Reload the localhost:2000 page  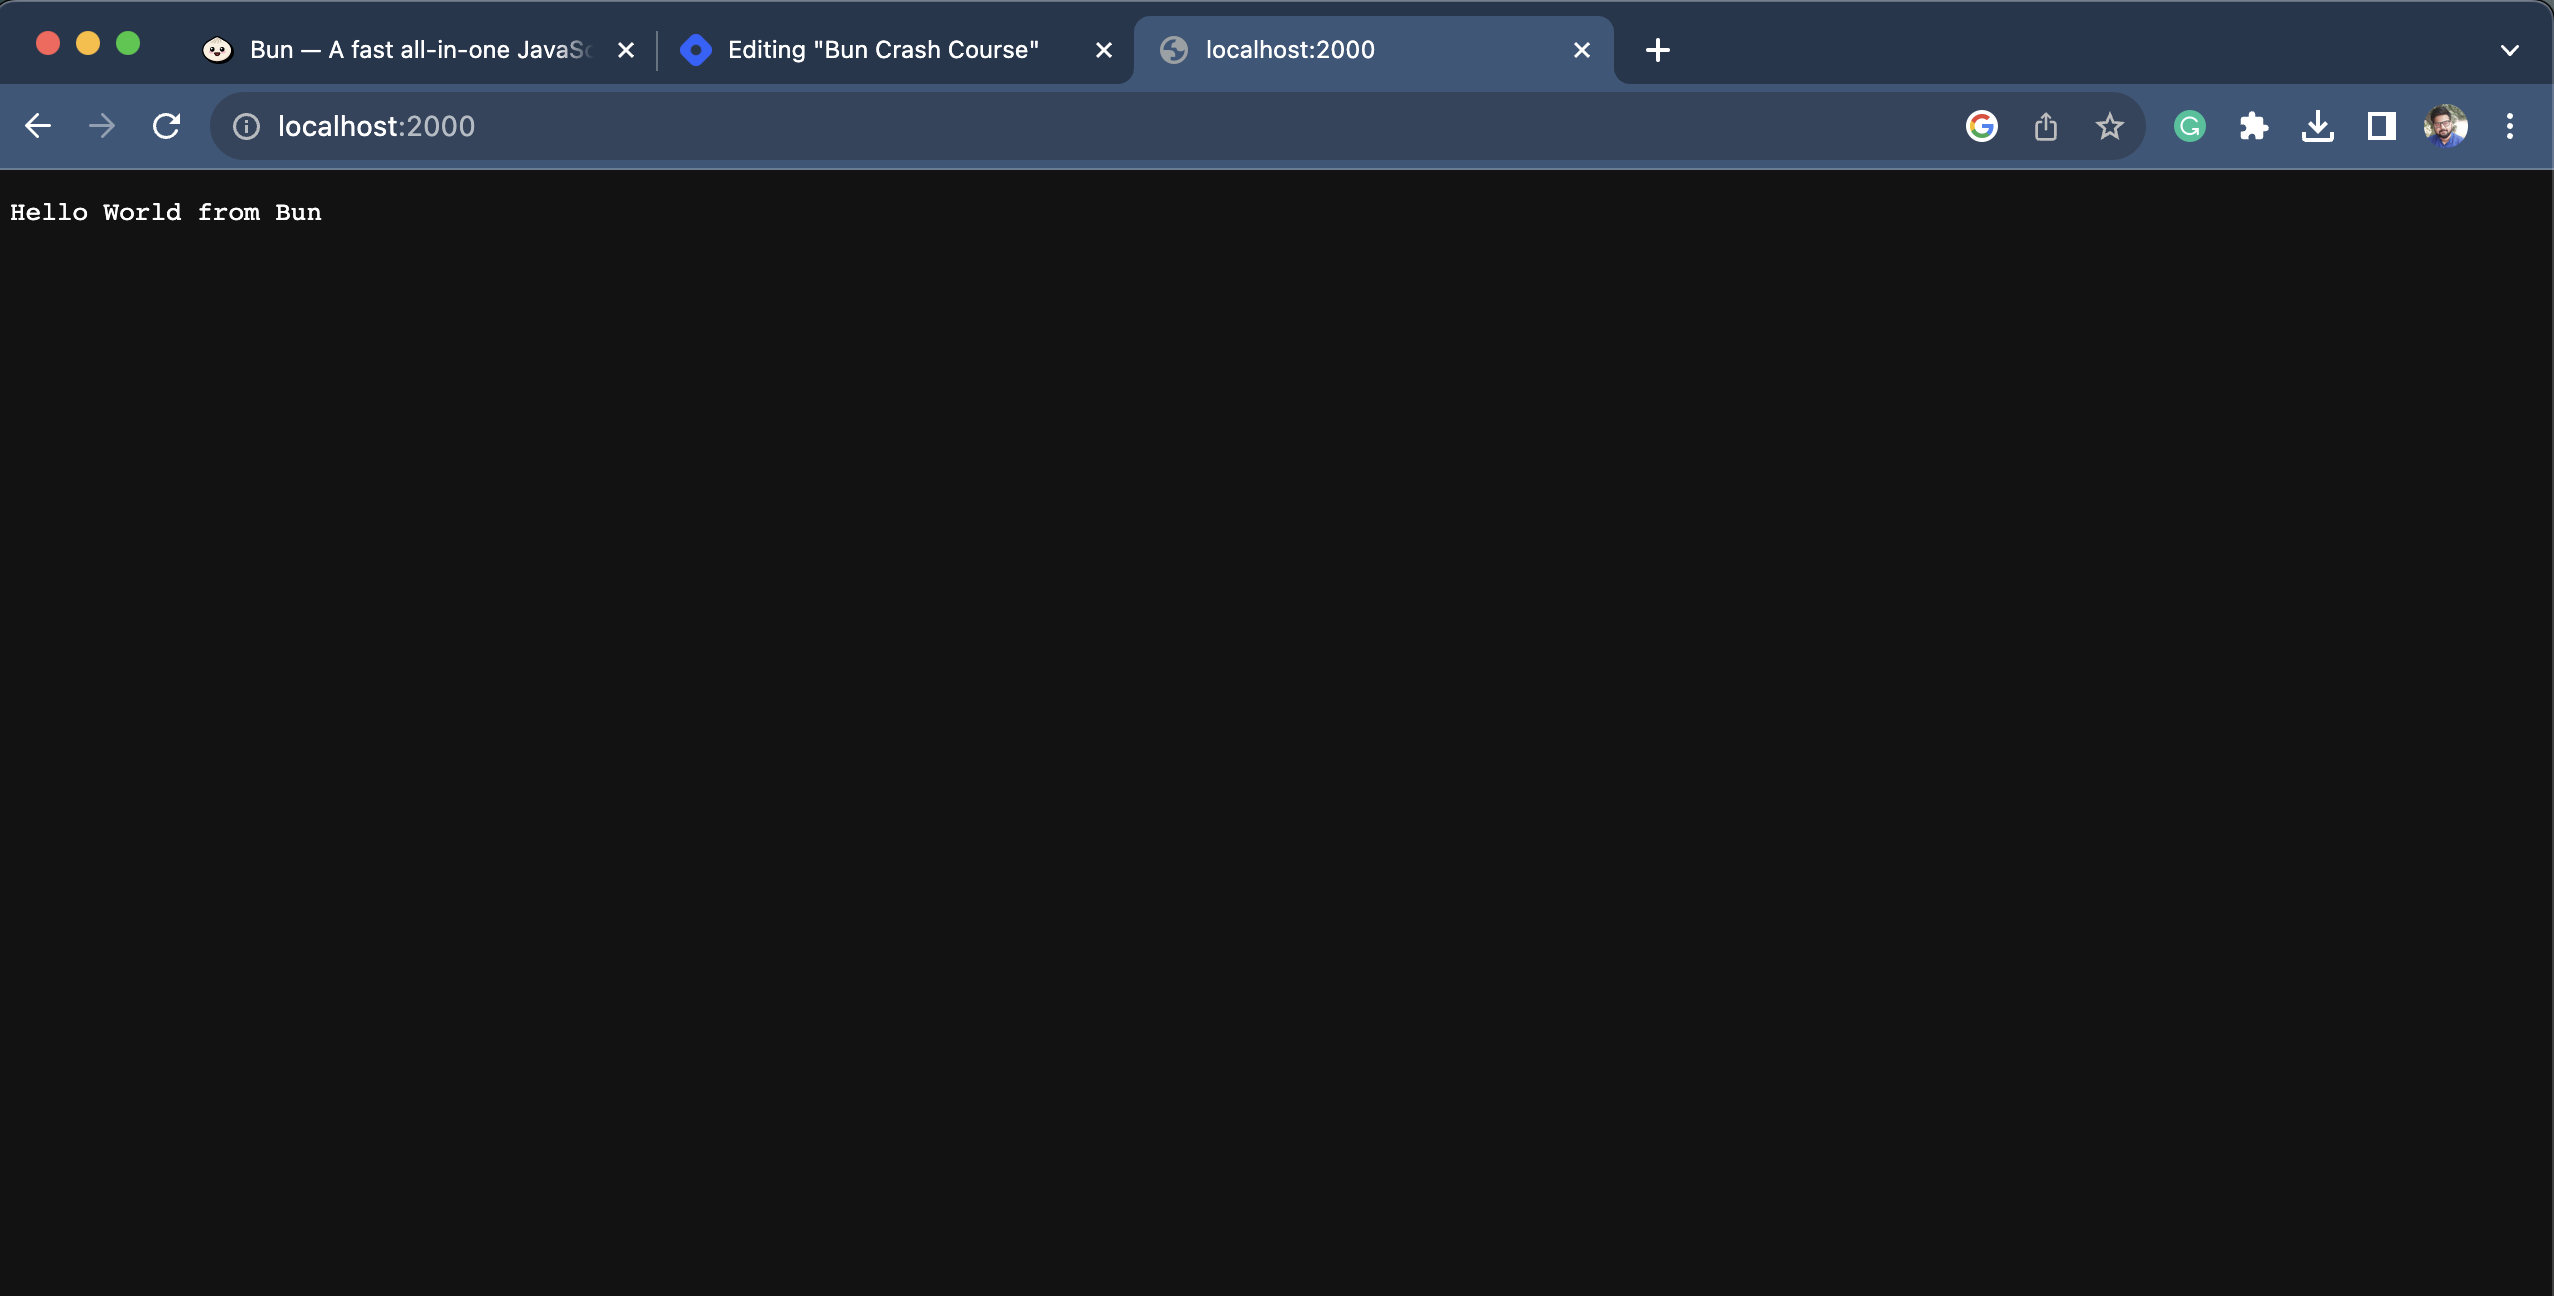click(x=166, y=126)
